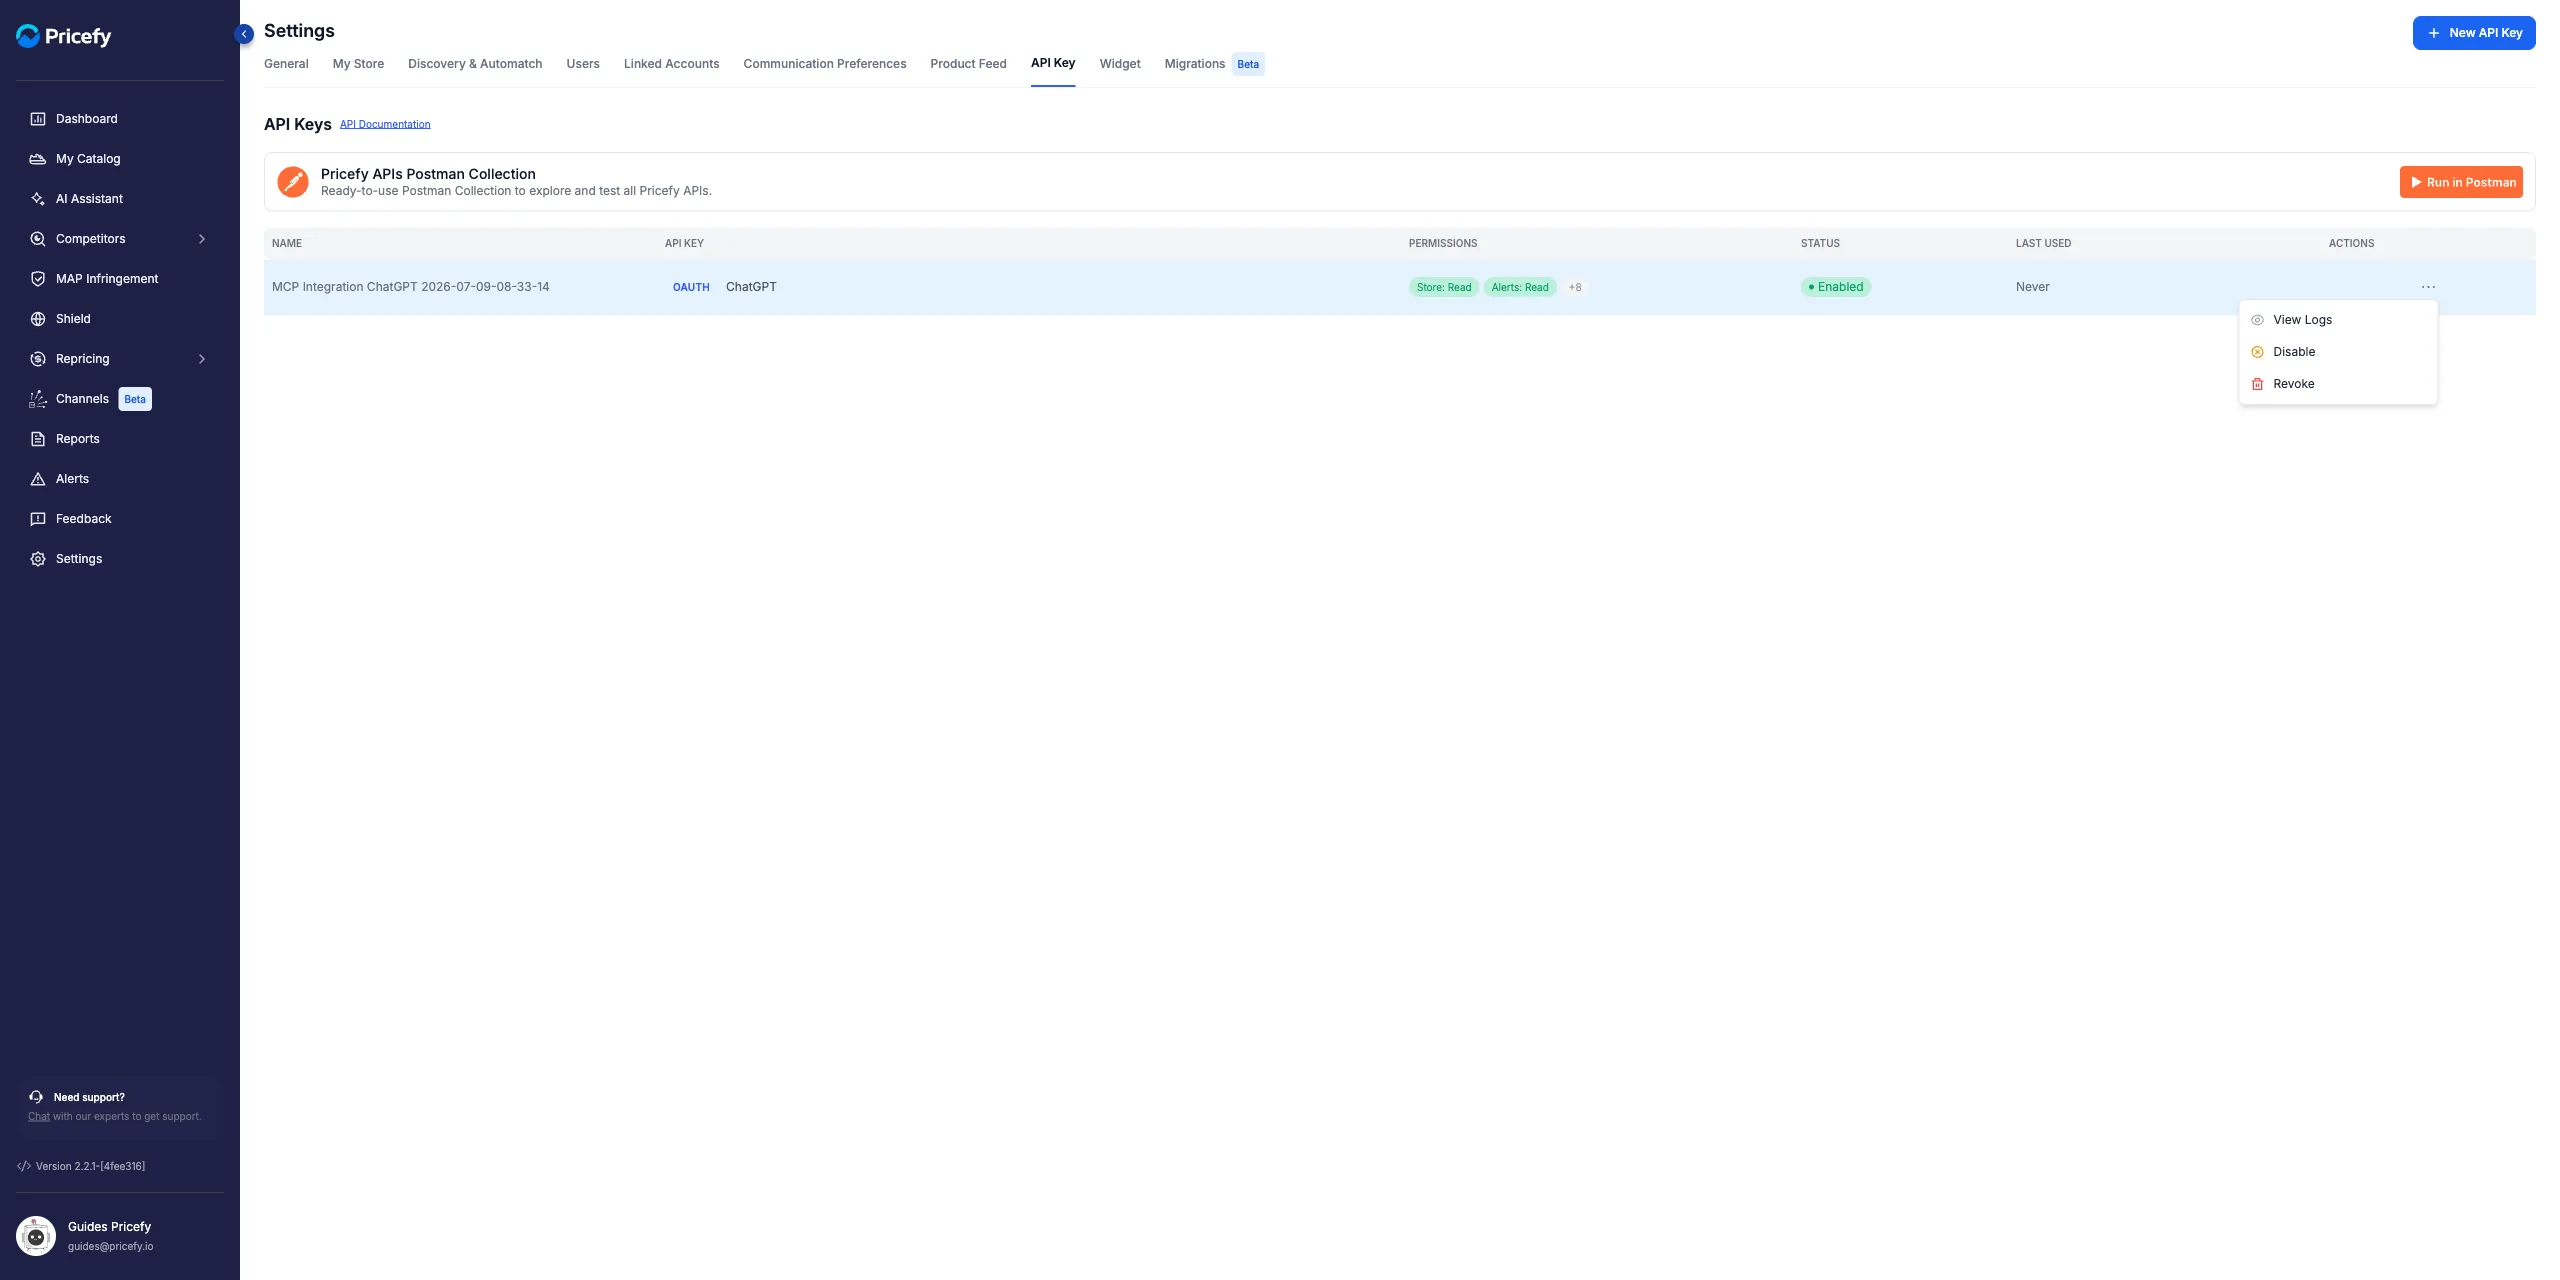Screen dimensions: 2560x1280
Task: Click the LAST USED column header
Action: coord(2043,244)
